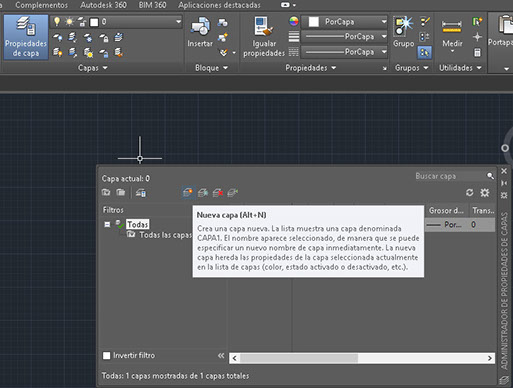The image size is (513, 388).
Task: Click layer 0 white color square in dropdown
Action: coord(94,22)
